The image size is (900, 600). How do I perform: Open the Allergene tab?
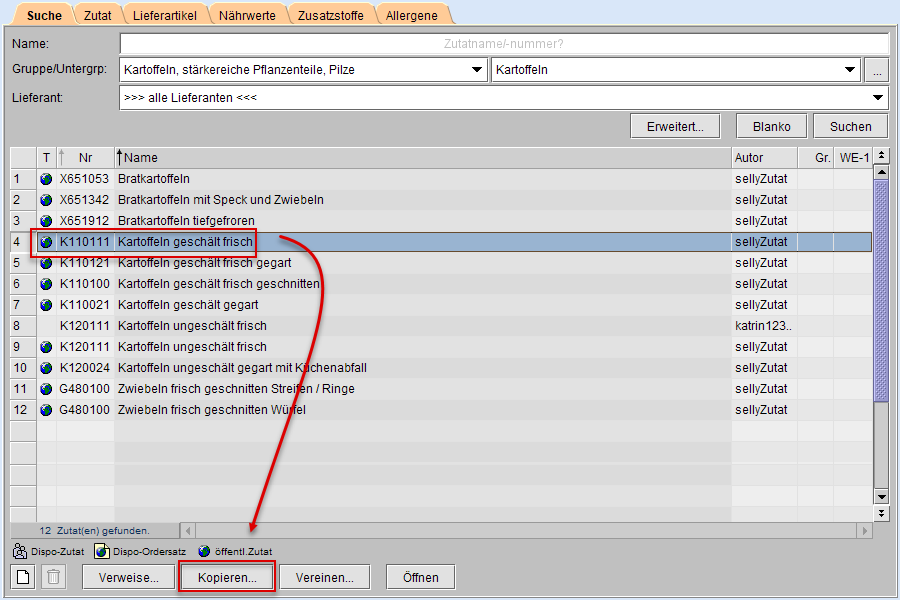(x=412, y=16)
